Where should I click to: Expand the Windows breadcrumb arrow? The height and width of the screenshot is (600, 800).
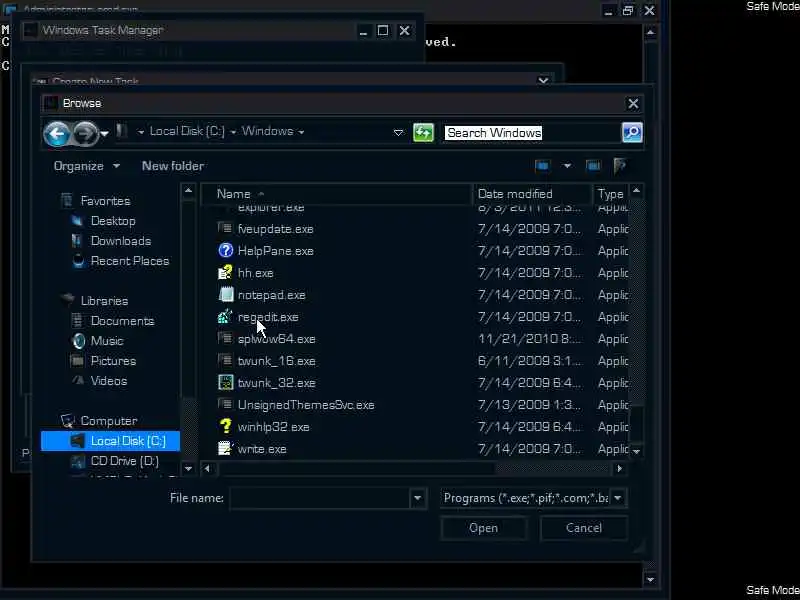click(x=302, y=132)
